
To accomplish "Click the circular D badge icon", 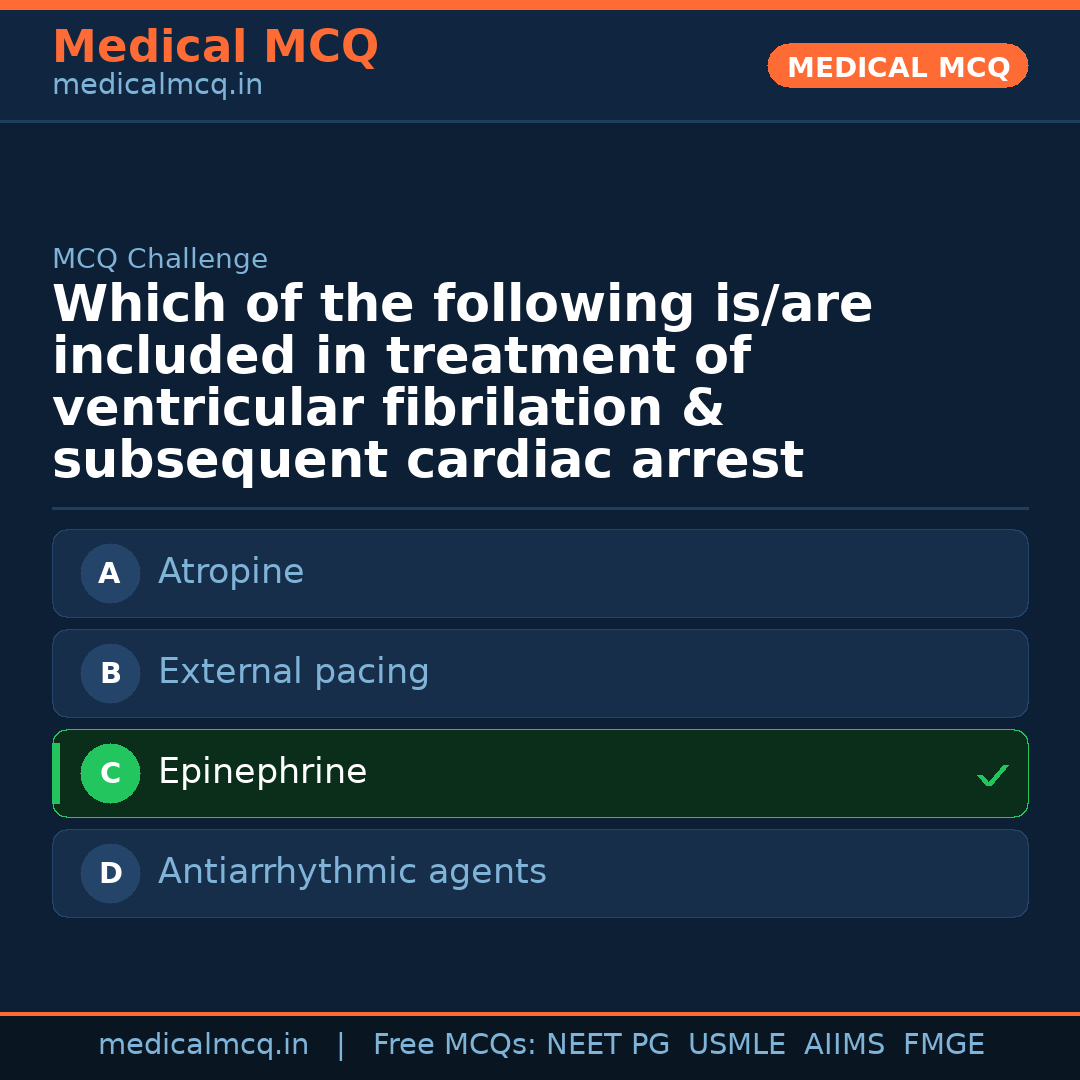I will coord(110,873).
